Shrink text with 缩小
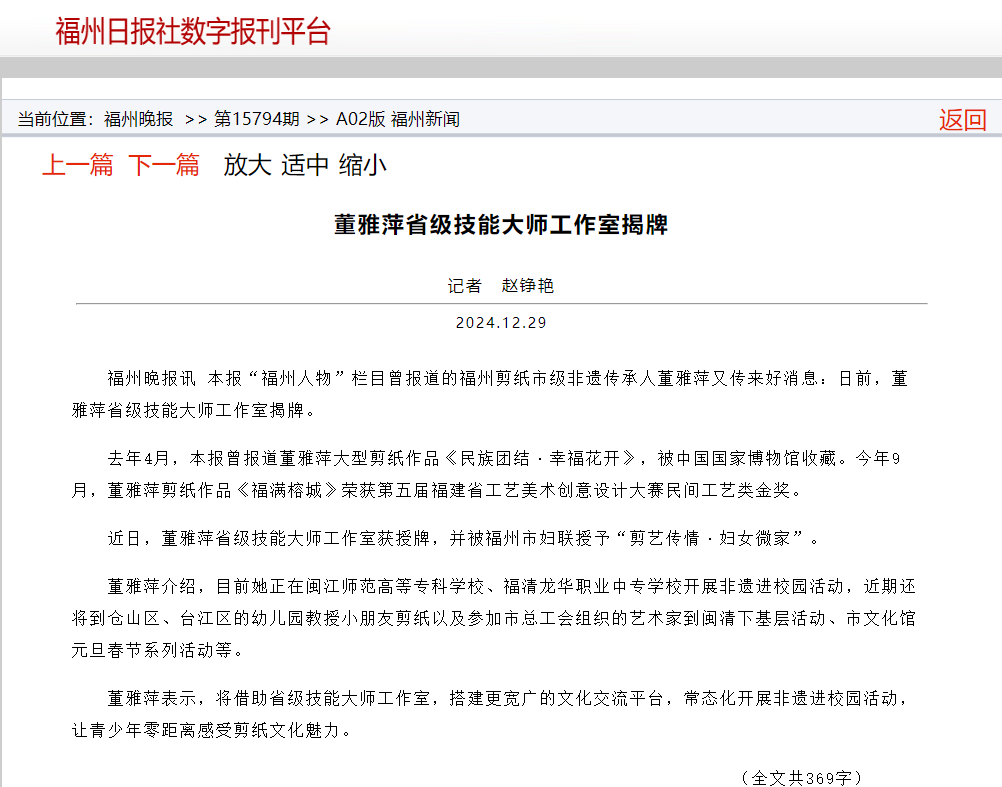This screenshot has height=787, width=1002. click(x=363, y=165)
